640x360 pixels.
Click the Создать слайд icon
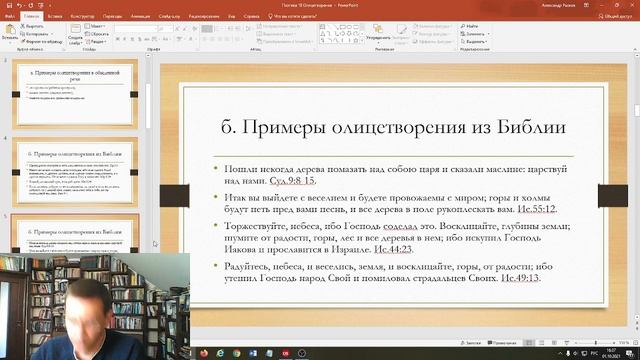(76, 29)
